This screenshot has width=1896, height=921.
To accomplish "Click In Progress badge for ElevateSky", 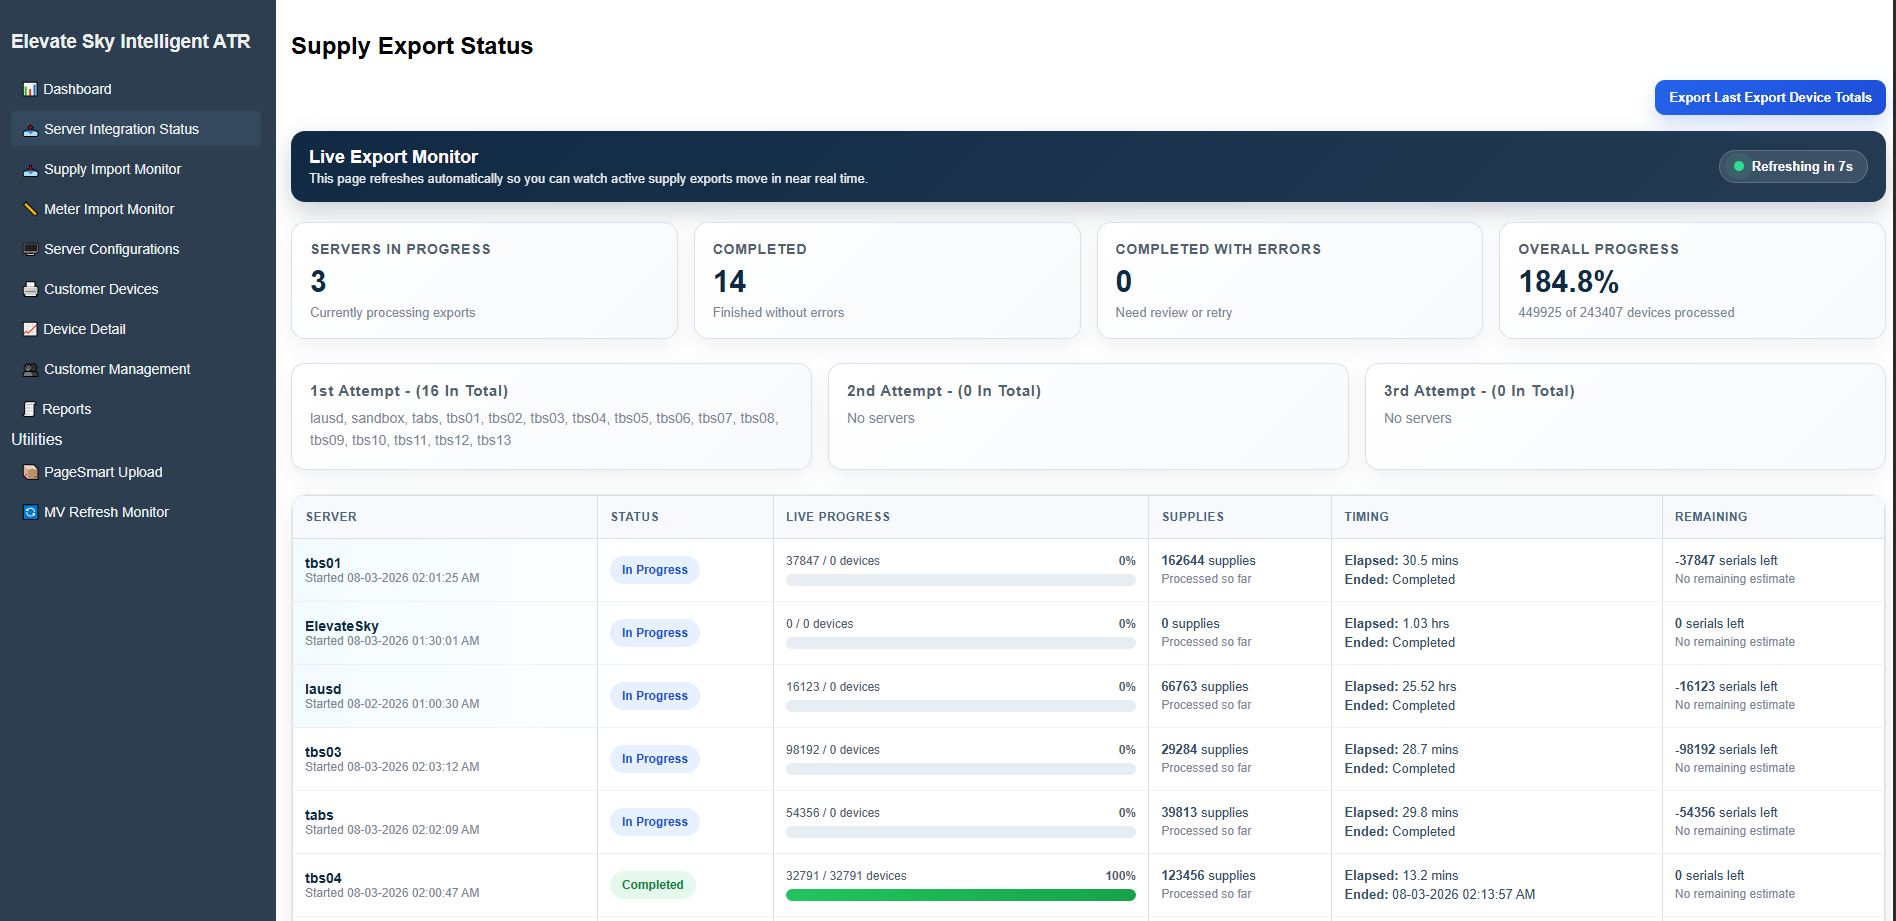I will [655, 633].
